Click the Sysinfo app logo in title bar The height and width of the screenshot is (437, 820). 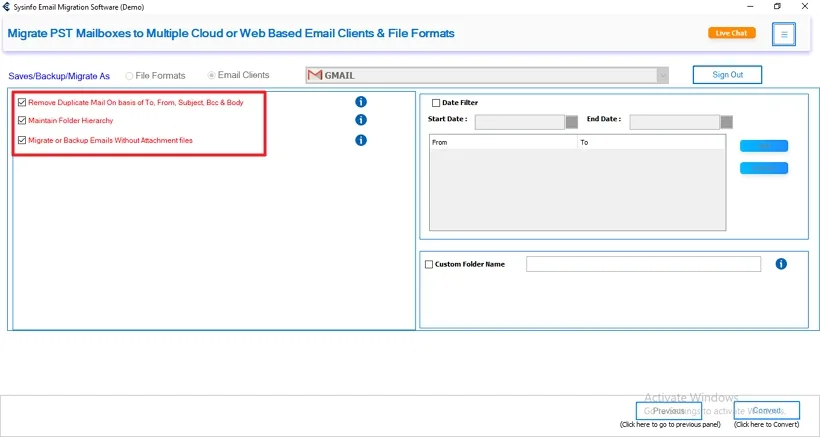(6, 7)
